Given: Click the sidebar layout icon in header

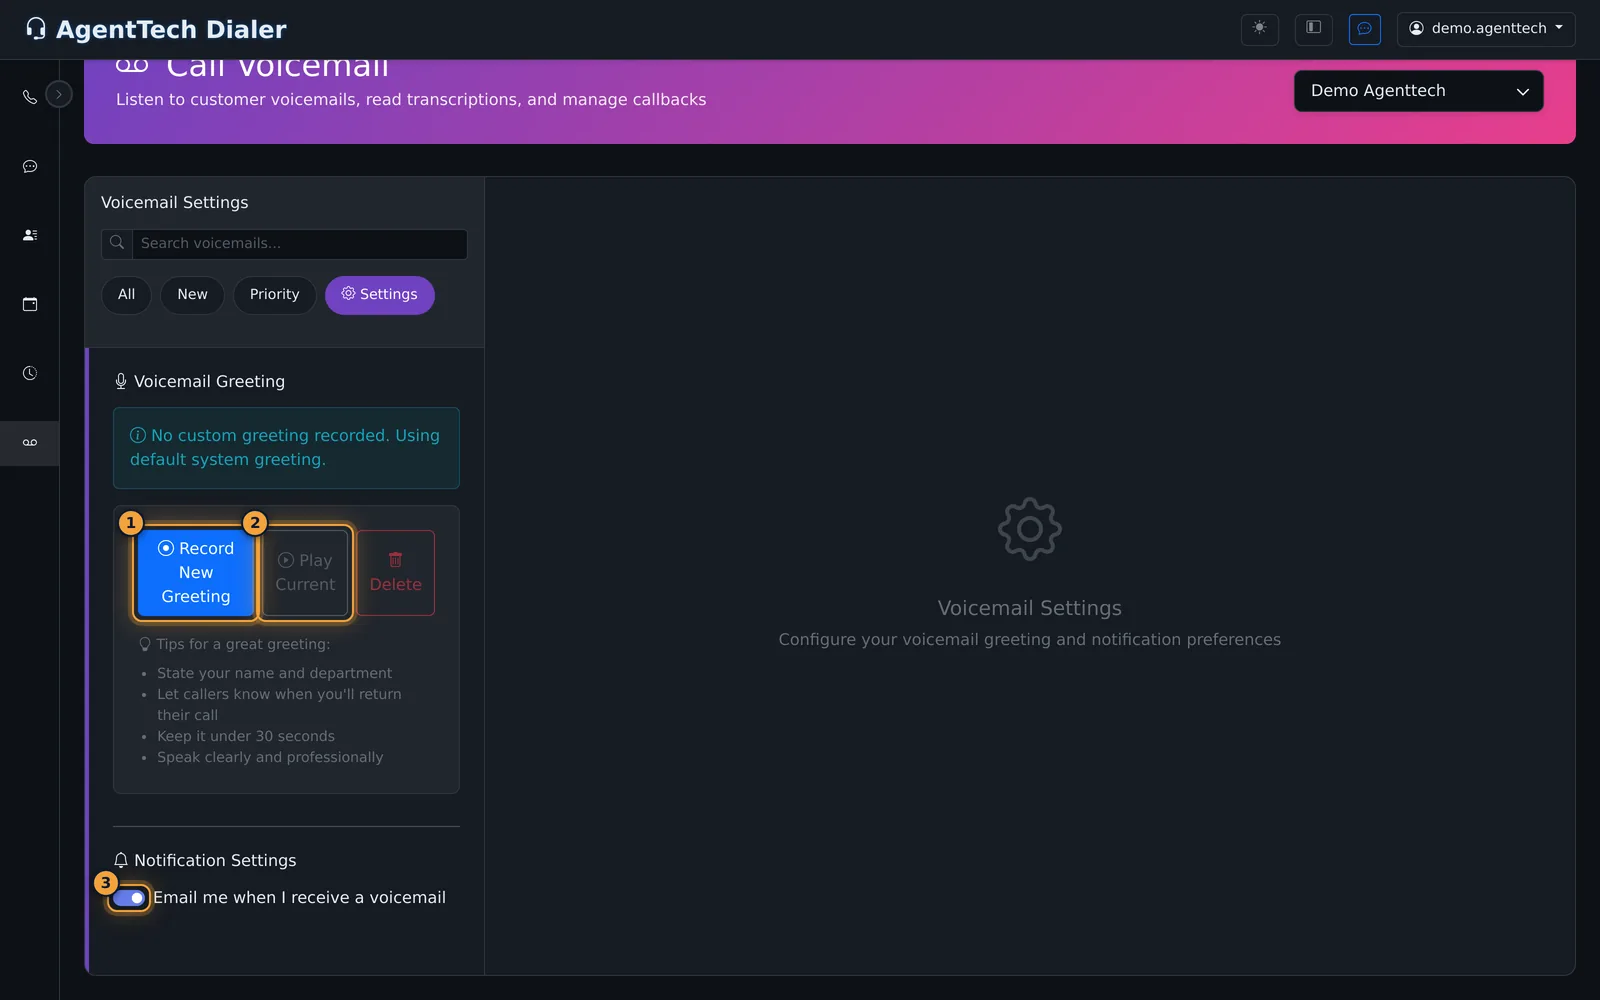Looking at the screenshot, I should pos(1314,28).
